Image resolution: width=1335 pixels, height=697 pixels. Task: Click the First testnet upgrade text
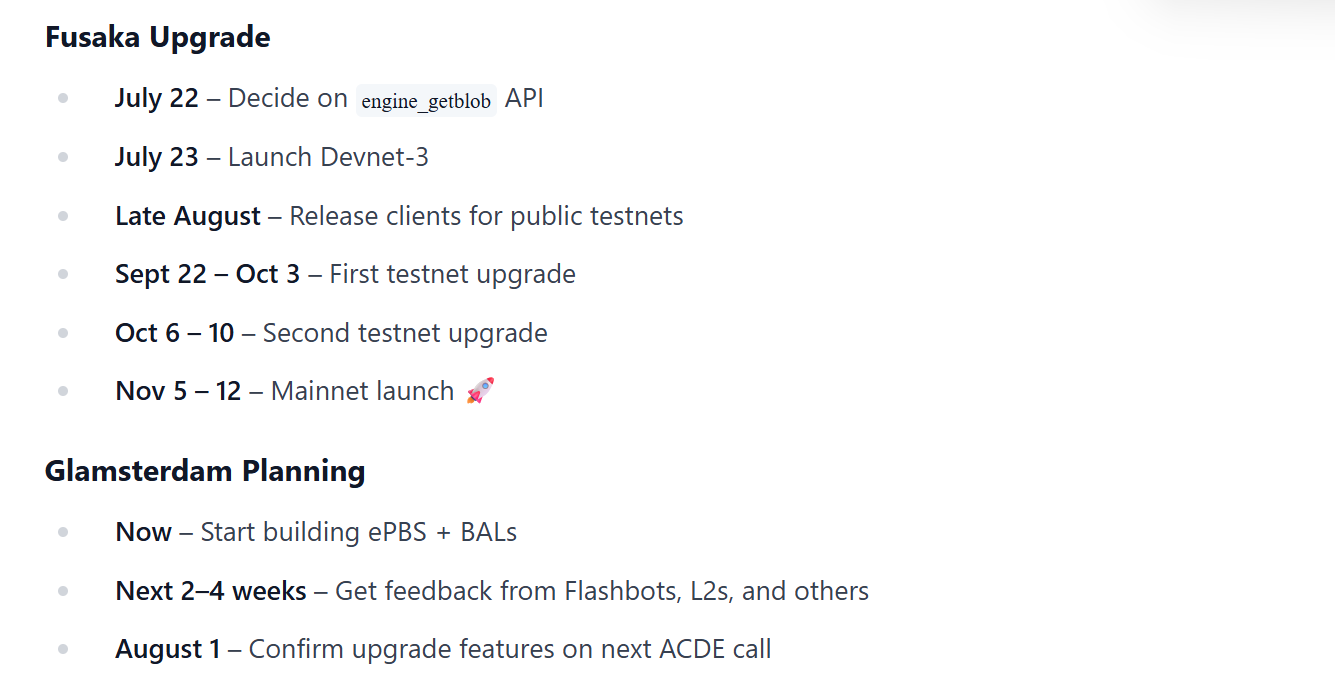452,275
